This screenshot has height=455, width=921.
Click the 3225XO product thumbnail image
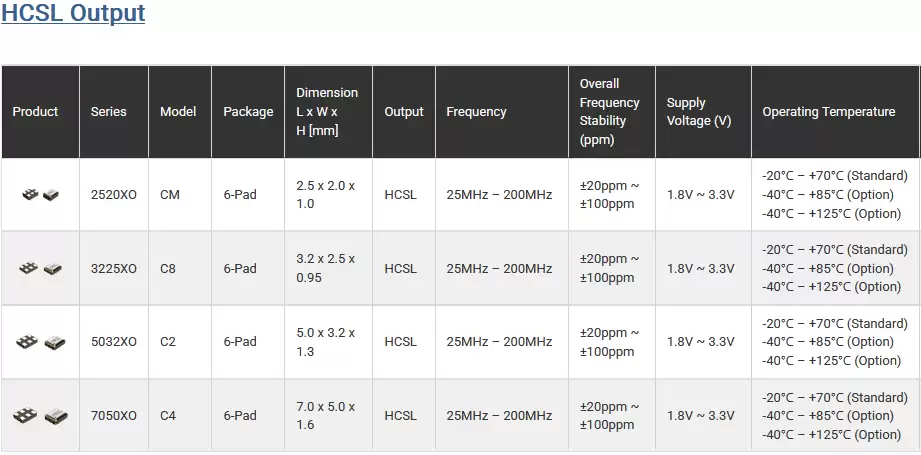click(x=41, y=268)
